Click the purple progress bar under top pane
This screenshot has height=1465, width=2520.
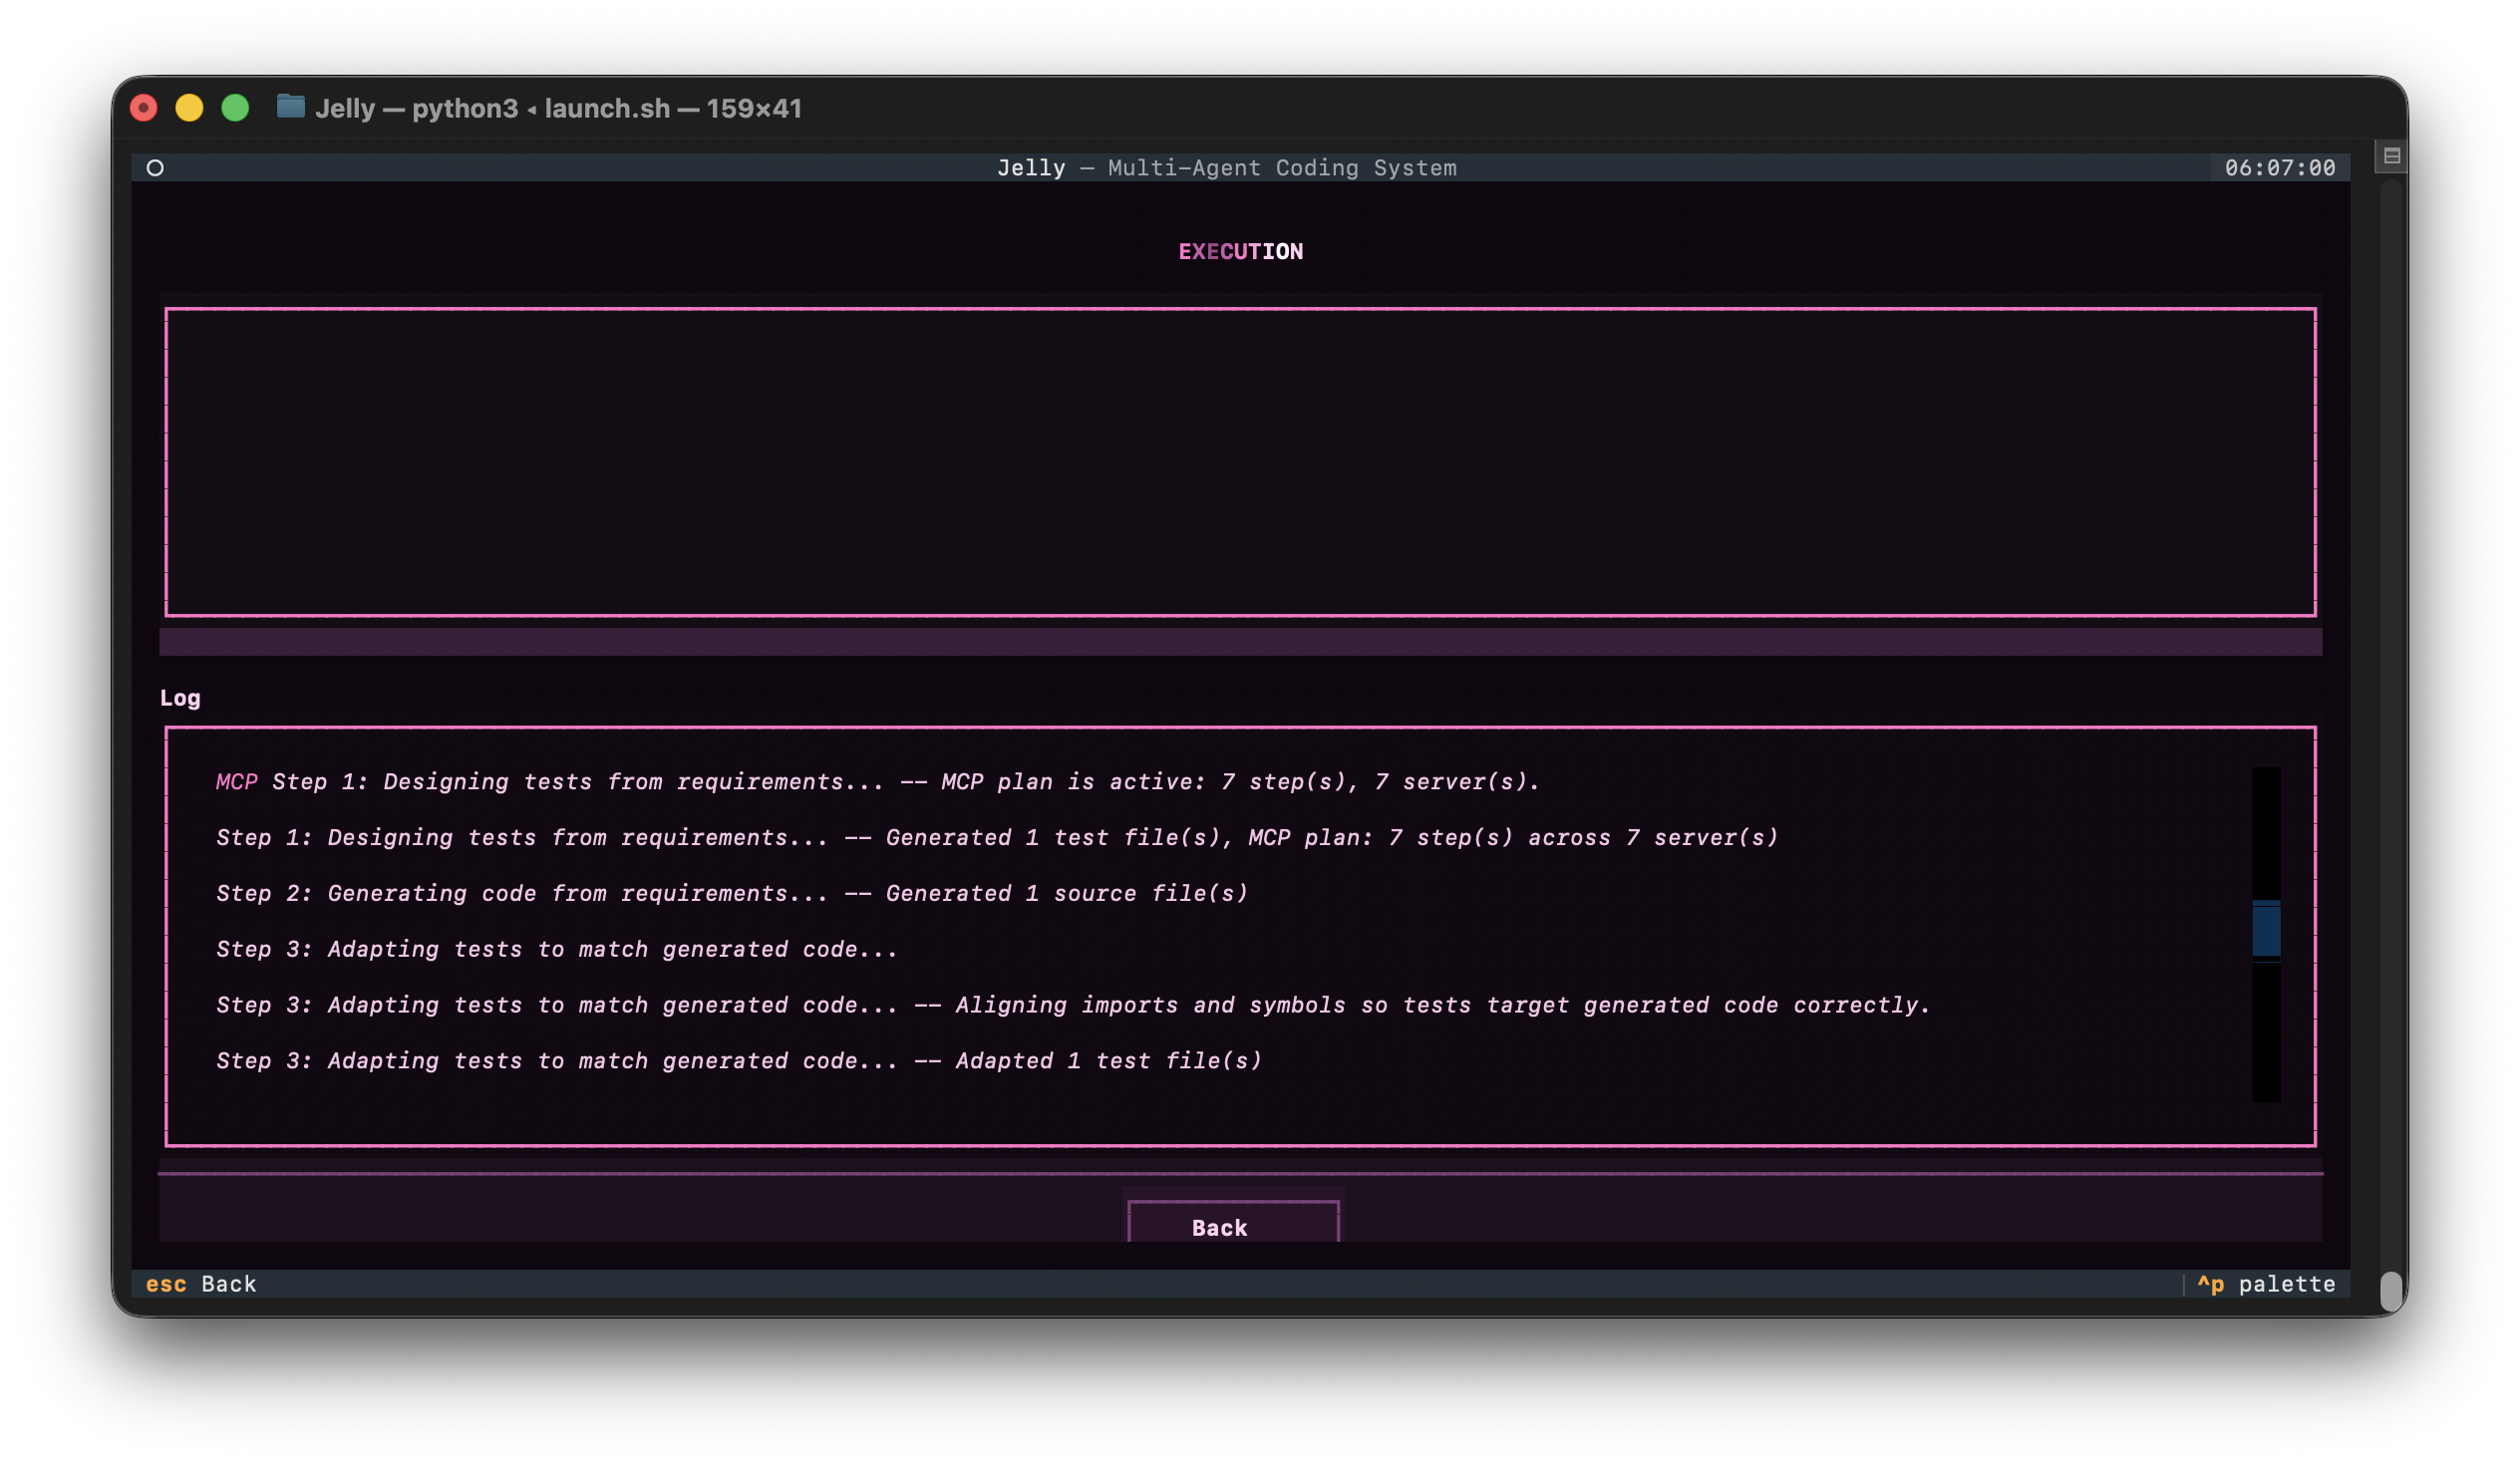coord(1240,642)
